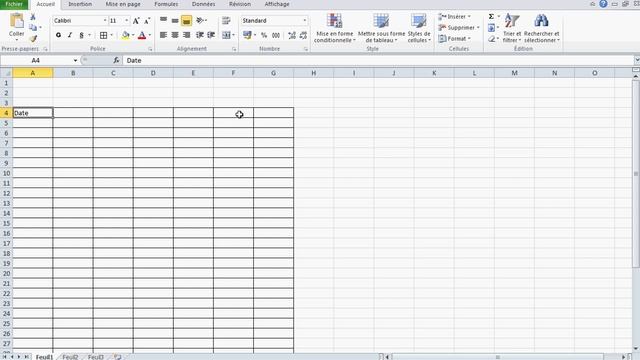Toggle wrap text automatically
640x360 pixels.
pyautogui.click(x=226, y=20)
